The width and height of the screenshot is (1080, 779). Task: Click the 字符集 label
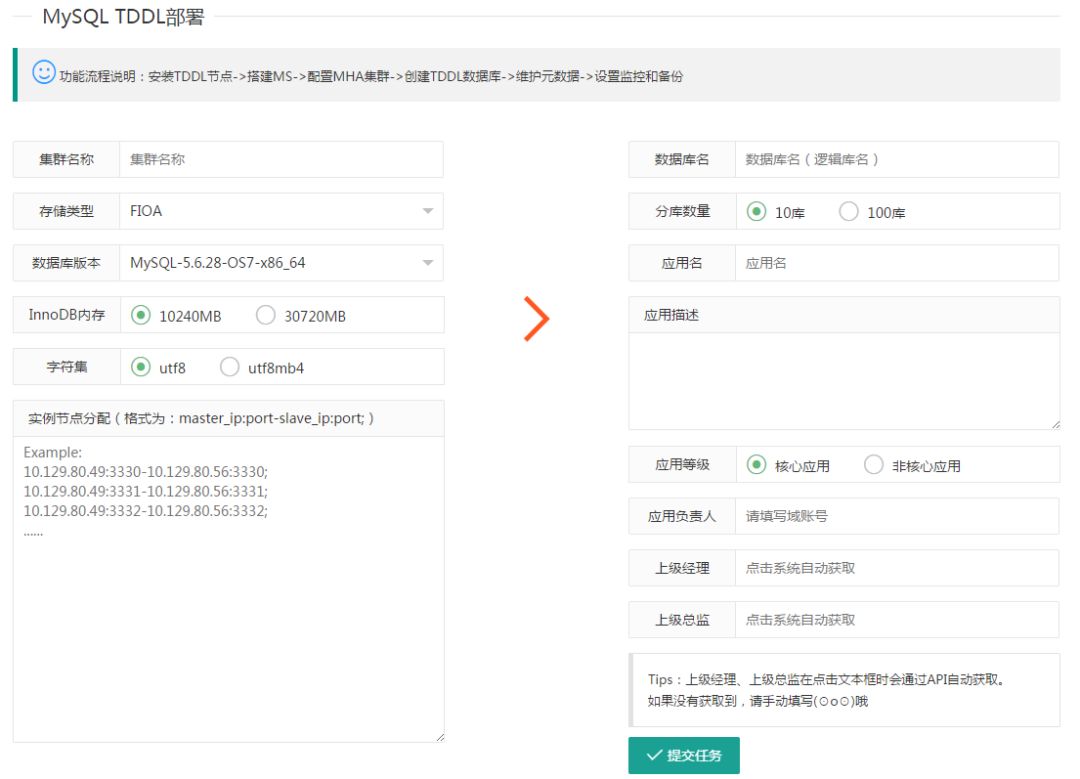(67, 366)
